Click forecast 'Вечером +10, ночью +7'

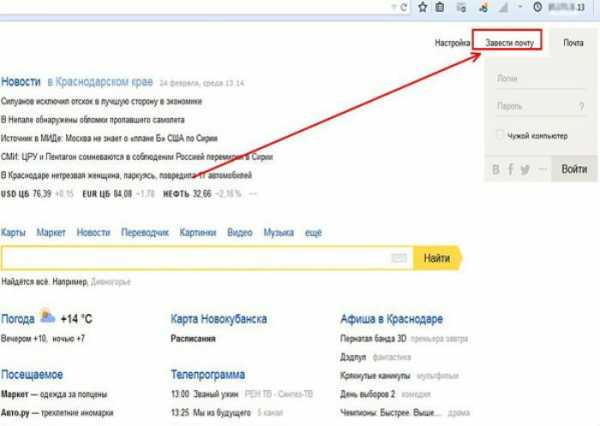[43, 339]
